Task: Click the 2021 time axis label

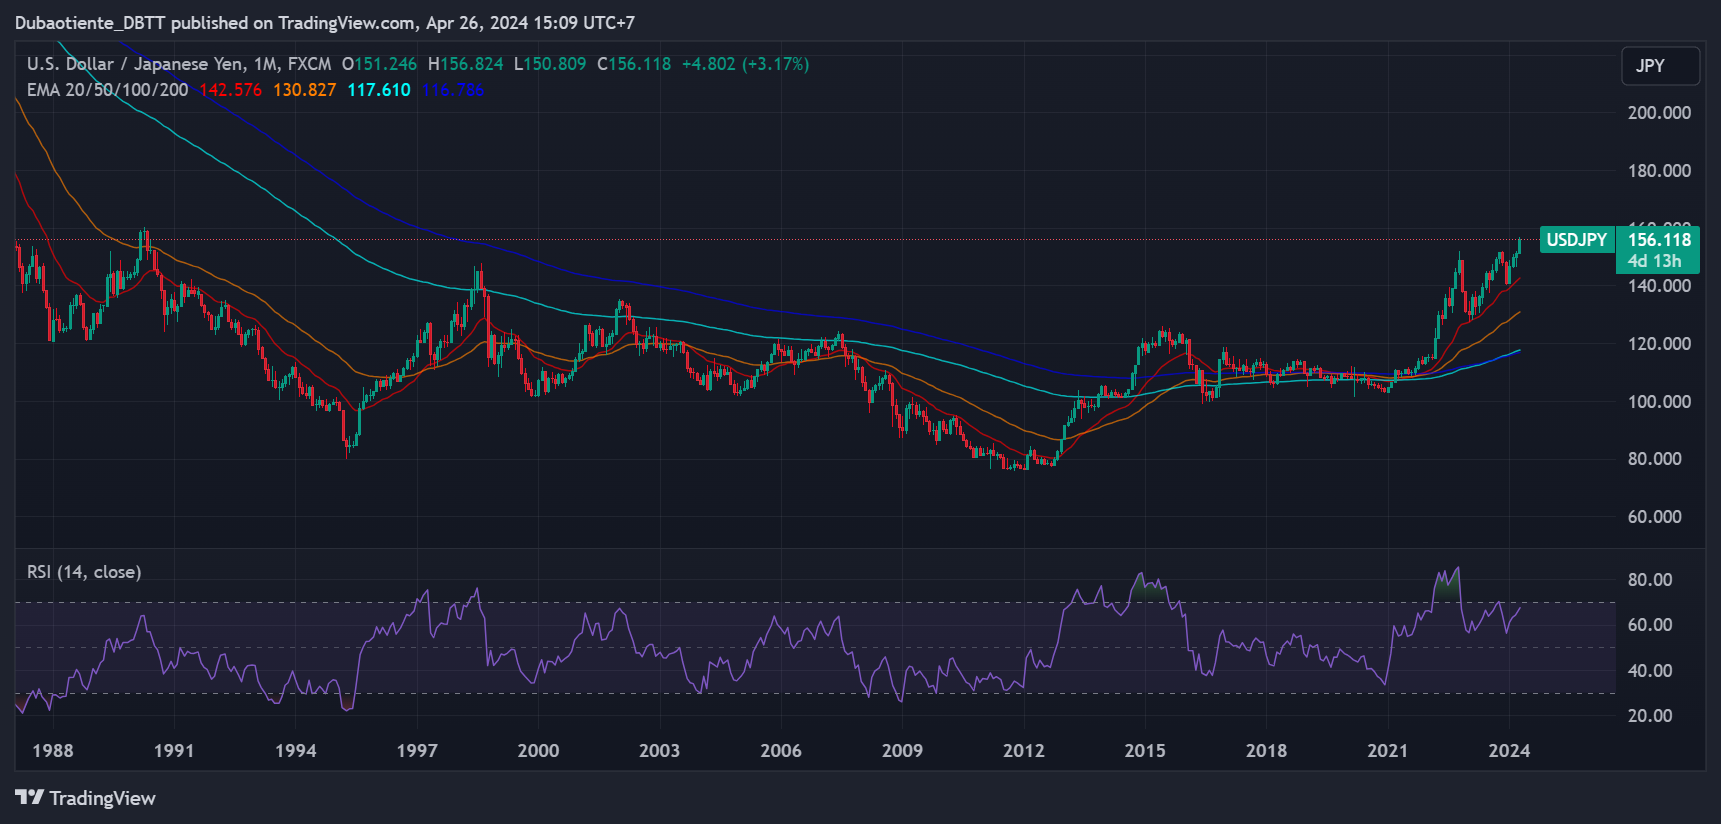Action: tap(1387, 751)
